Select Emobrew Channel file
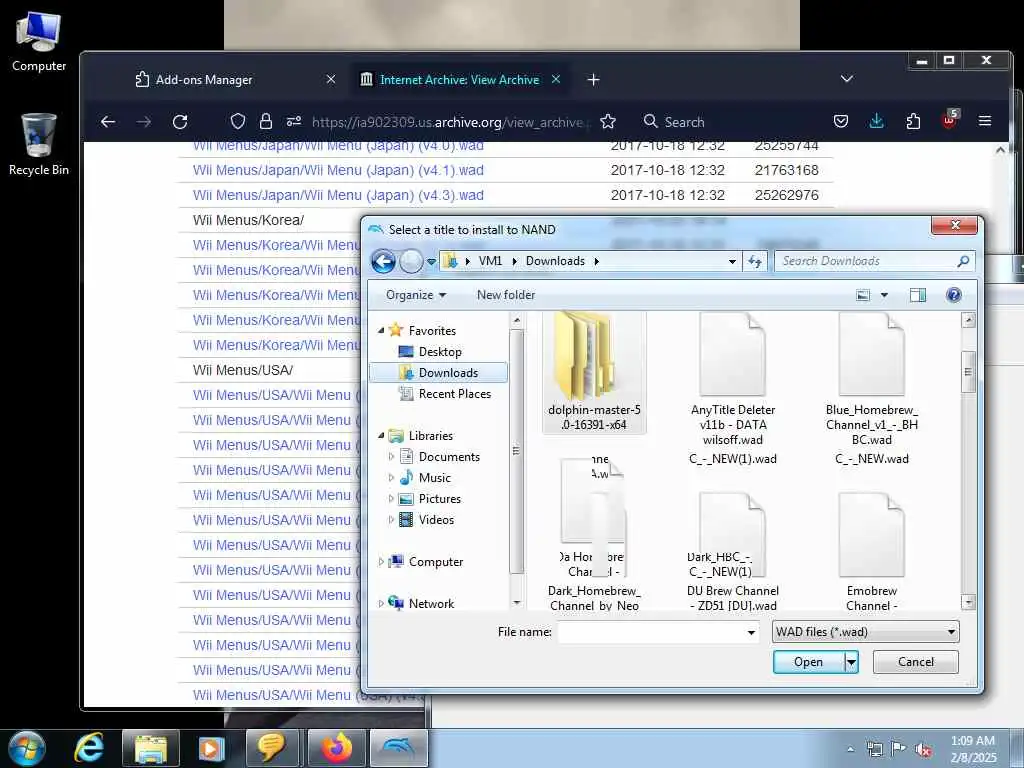1024x768 pixels. click(x=871, y=552)
